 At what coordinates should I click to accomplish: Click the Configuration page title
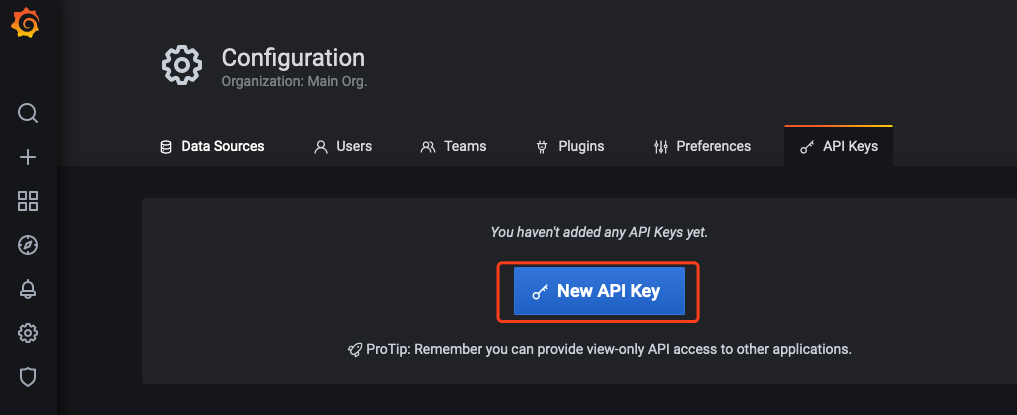pos(293,58)
